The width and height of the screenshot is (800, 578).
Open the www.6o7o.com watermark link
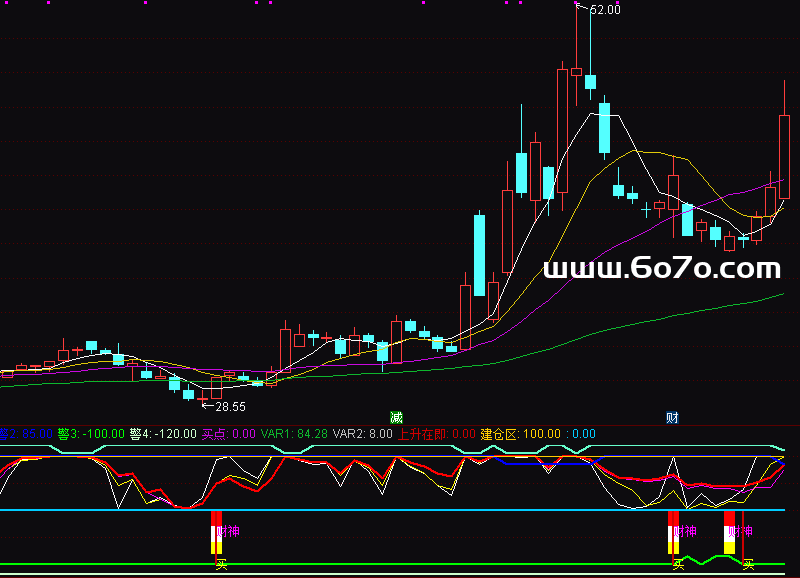click(x=661, y=268)
